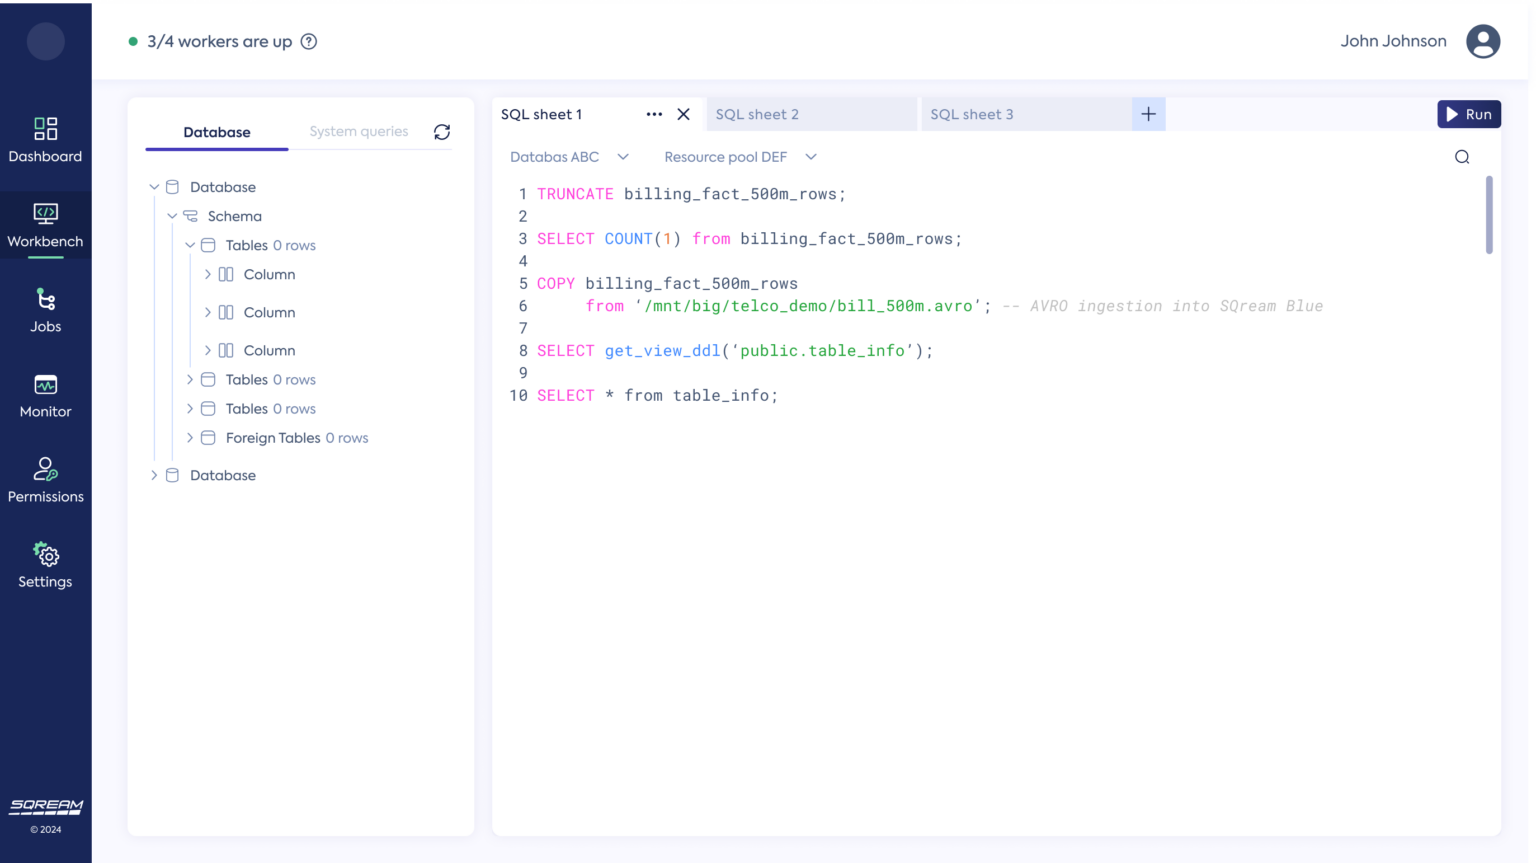The height and width of the screenshot is (863, 1536).
Task: Expand the second Tables node
Action: pyautogui.click(x=190, y=380)
